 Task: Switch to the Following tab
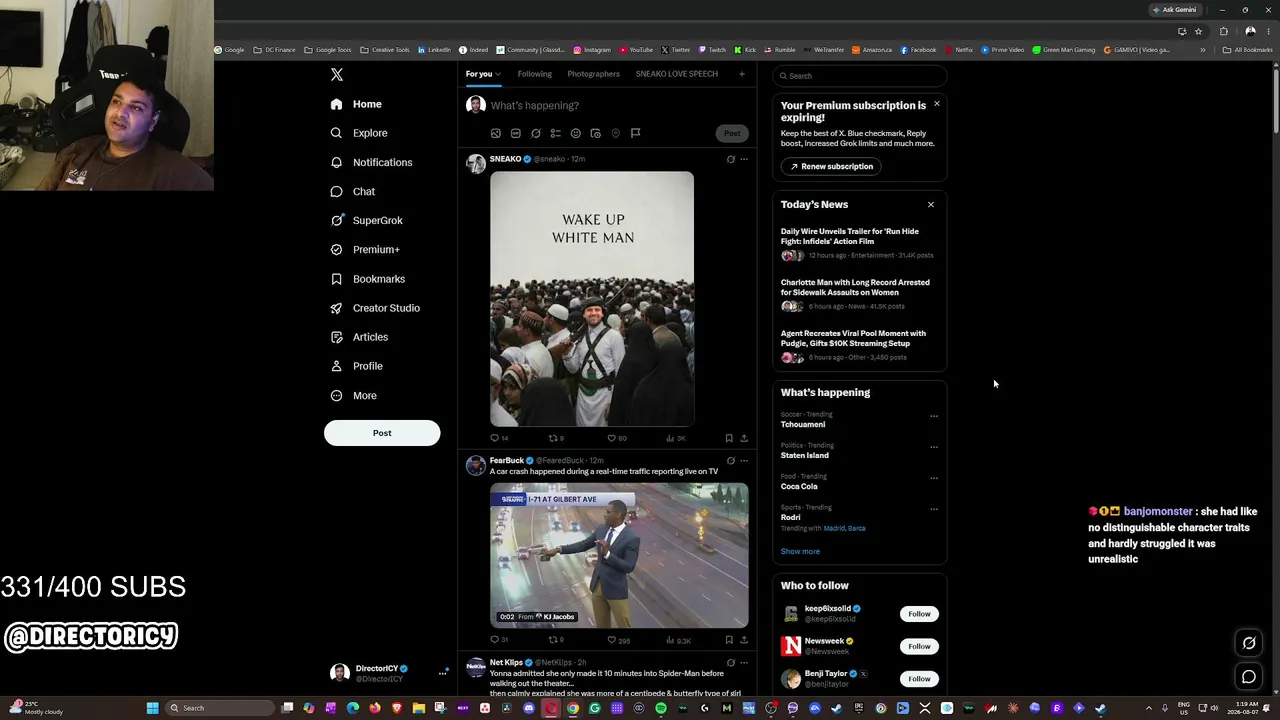[x=535, y=74]
